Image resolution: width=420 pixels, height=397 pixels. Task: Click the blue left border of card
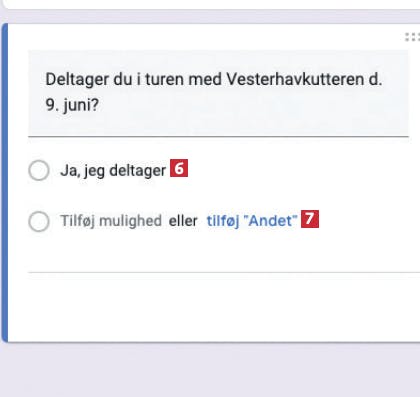click(x=4, y=183)
